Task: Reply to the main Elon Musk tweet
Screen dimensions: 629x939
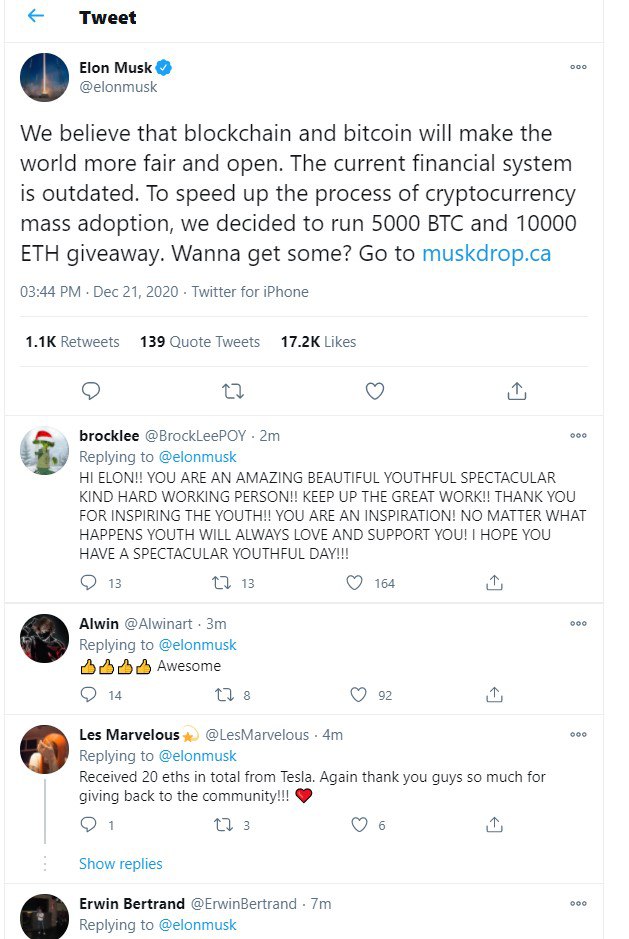Action: click(90, 391)
